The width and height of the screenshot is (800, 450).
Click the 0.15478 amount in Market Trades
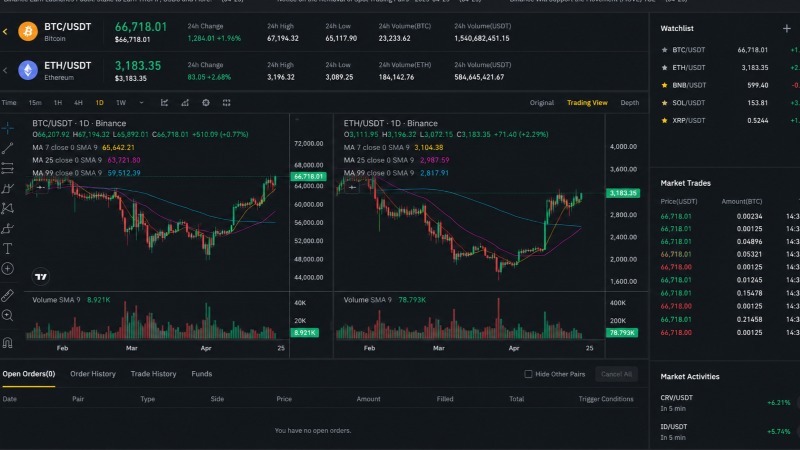point(749,293)
